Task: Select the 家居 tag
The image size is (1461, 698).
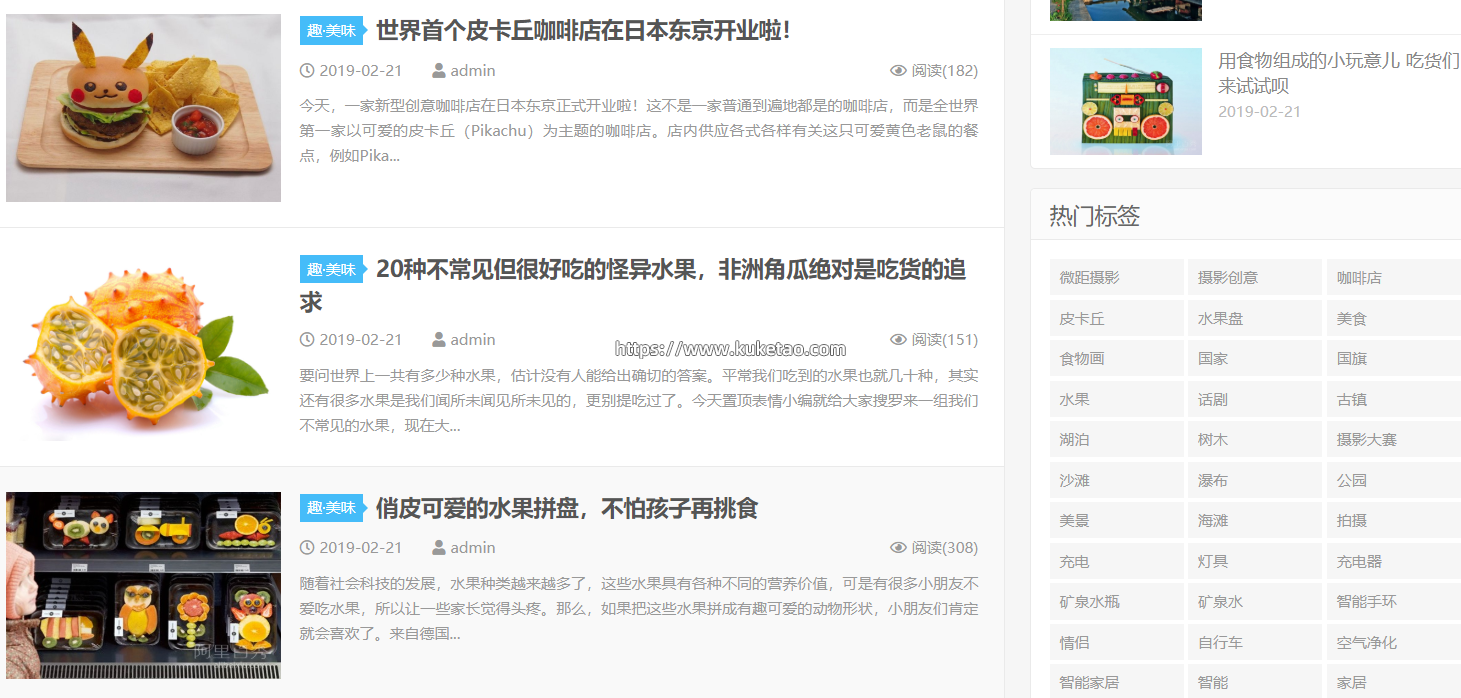Action: (x=1394, y=682)
